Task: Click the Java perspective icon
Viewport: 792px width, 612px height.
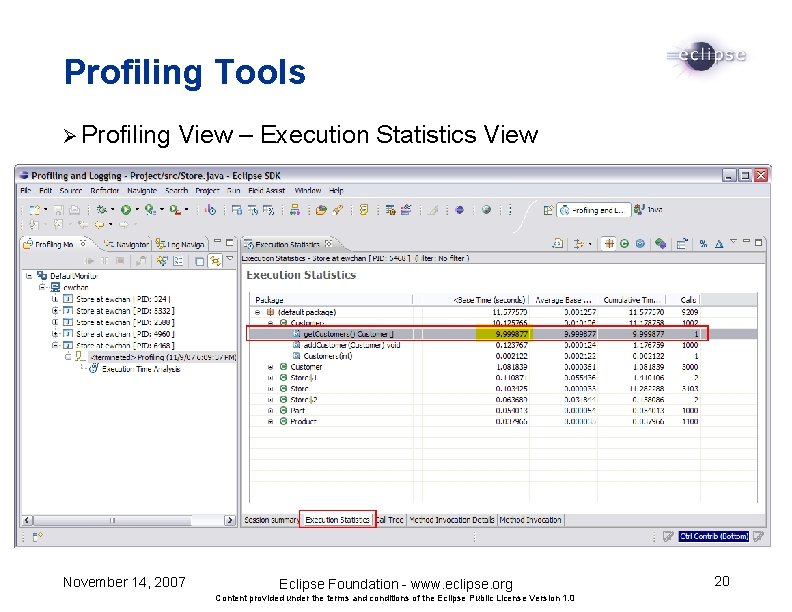Action: pos(639,209)
